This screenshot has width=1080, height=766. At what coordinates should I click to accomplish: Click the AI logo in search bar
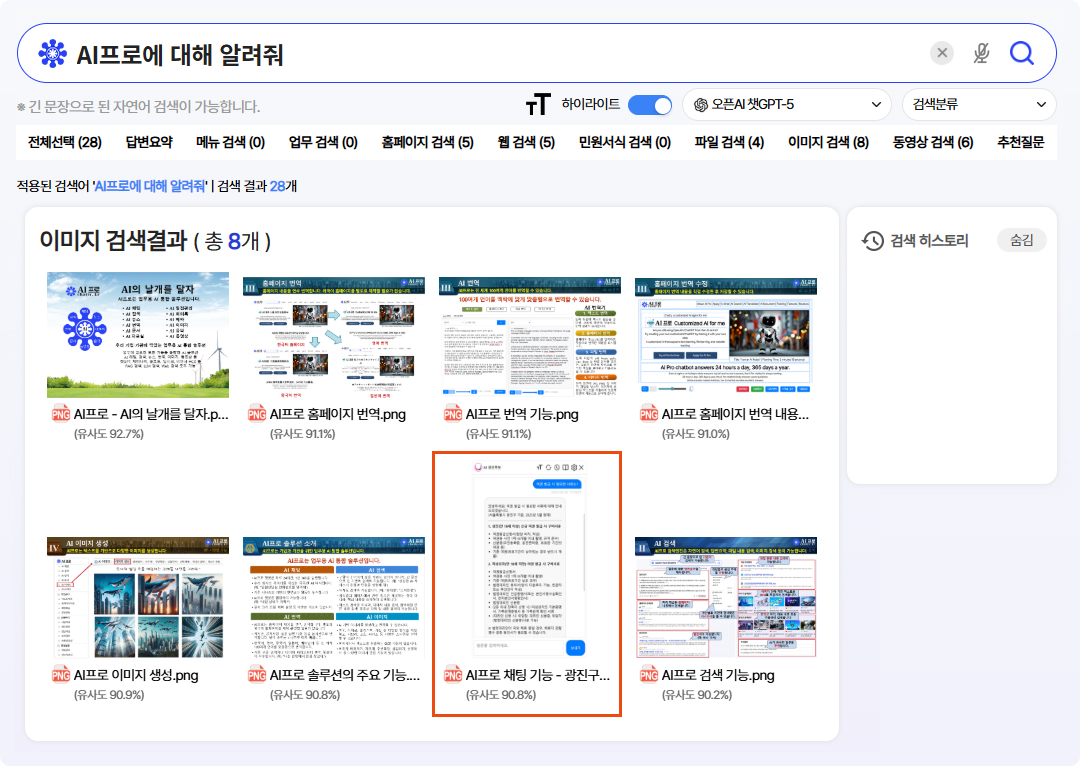pos(52,54)
